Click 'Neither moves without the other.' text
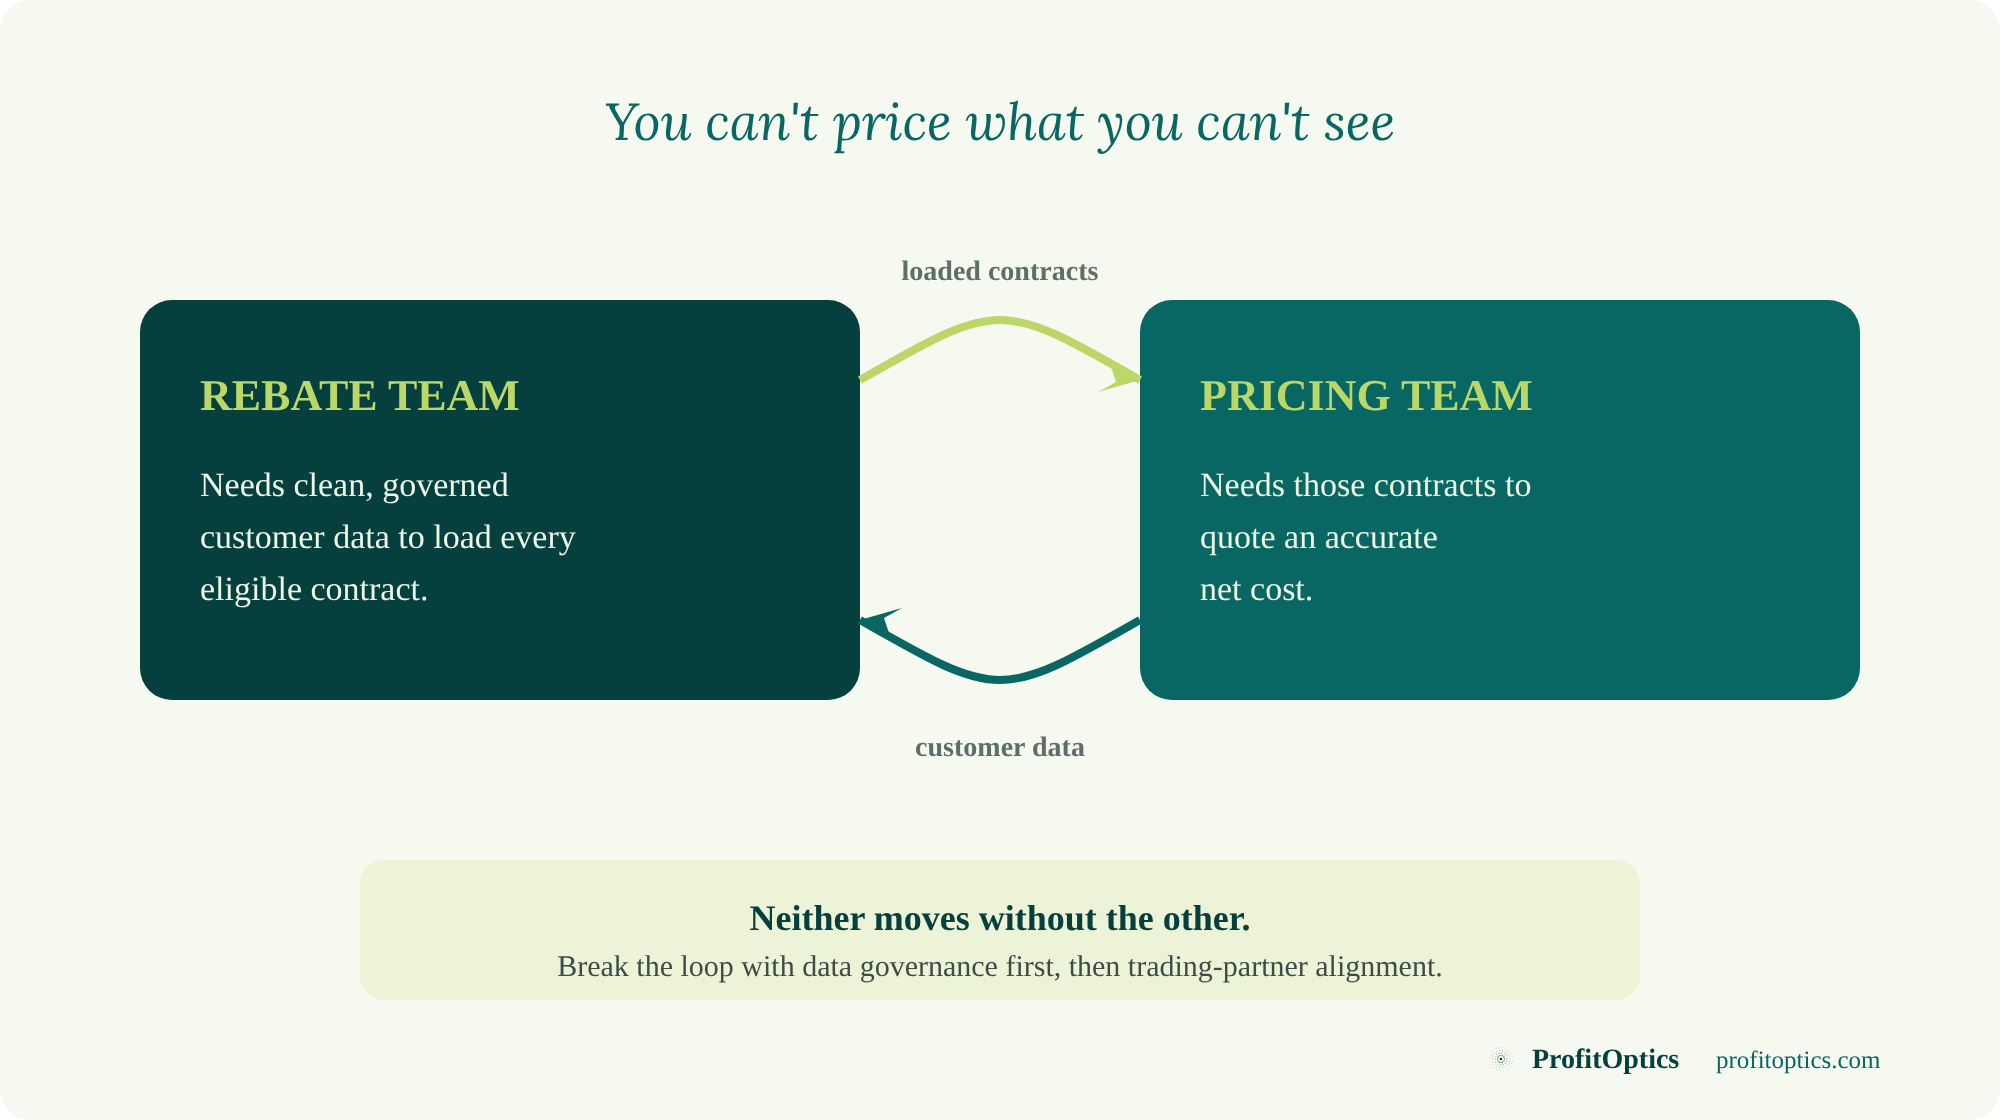 tap(1000, 918)
